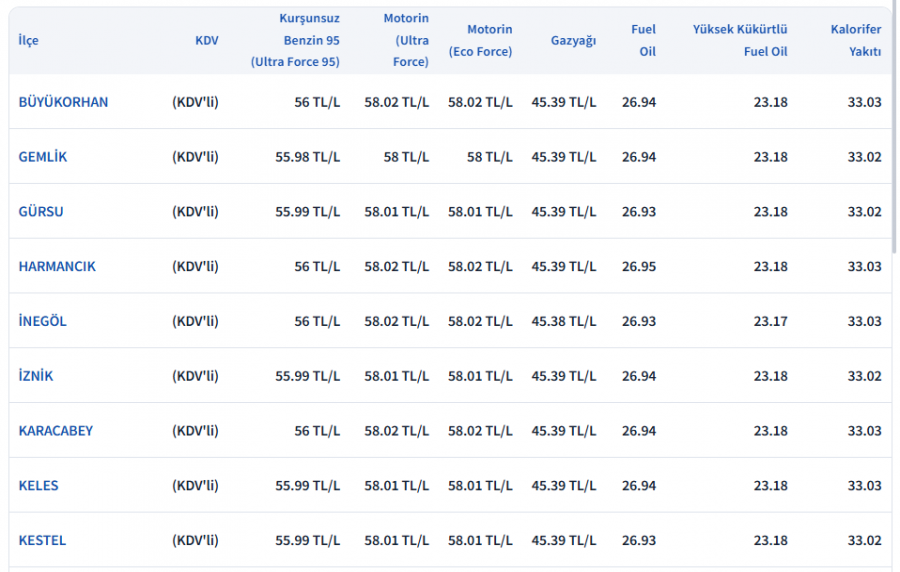Open the GEMLİK district link
This screenshot has width=900, height=572.
click(x=43, y=157)
